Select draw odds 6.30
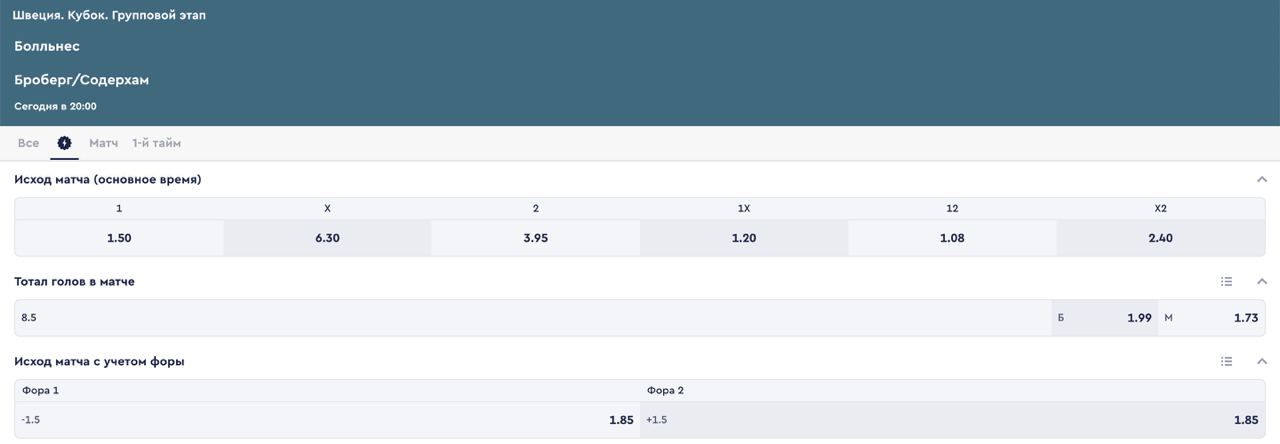 (327, 238)
